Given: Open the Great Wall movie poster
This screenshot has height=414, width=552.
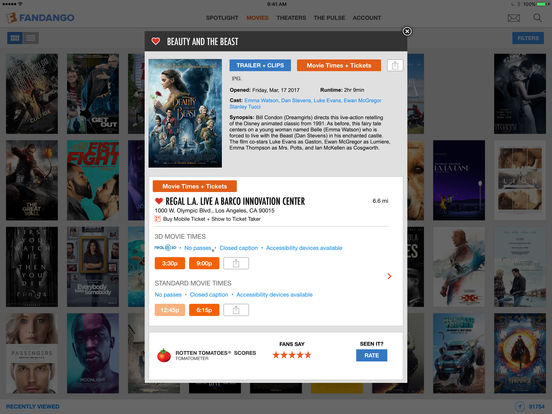Looking at the screenshot, I should coord(32,180).
